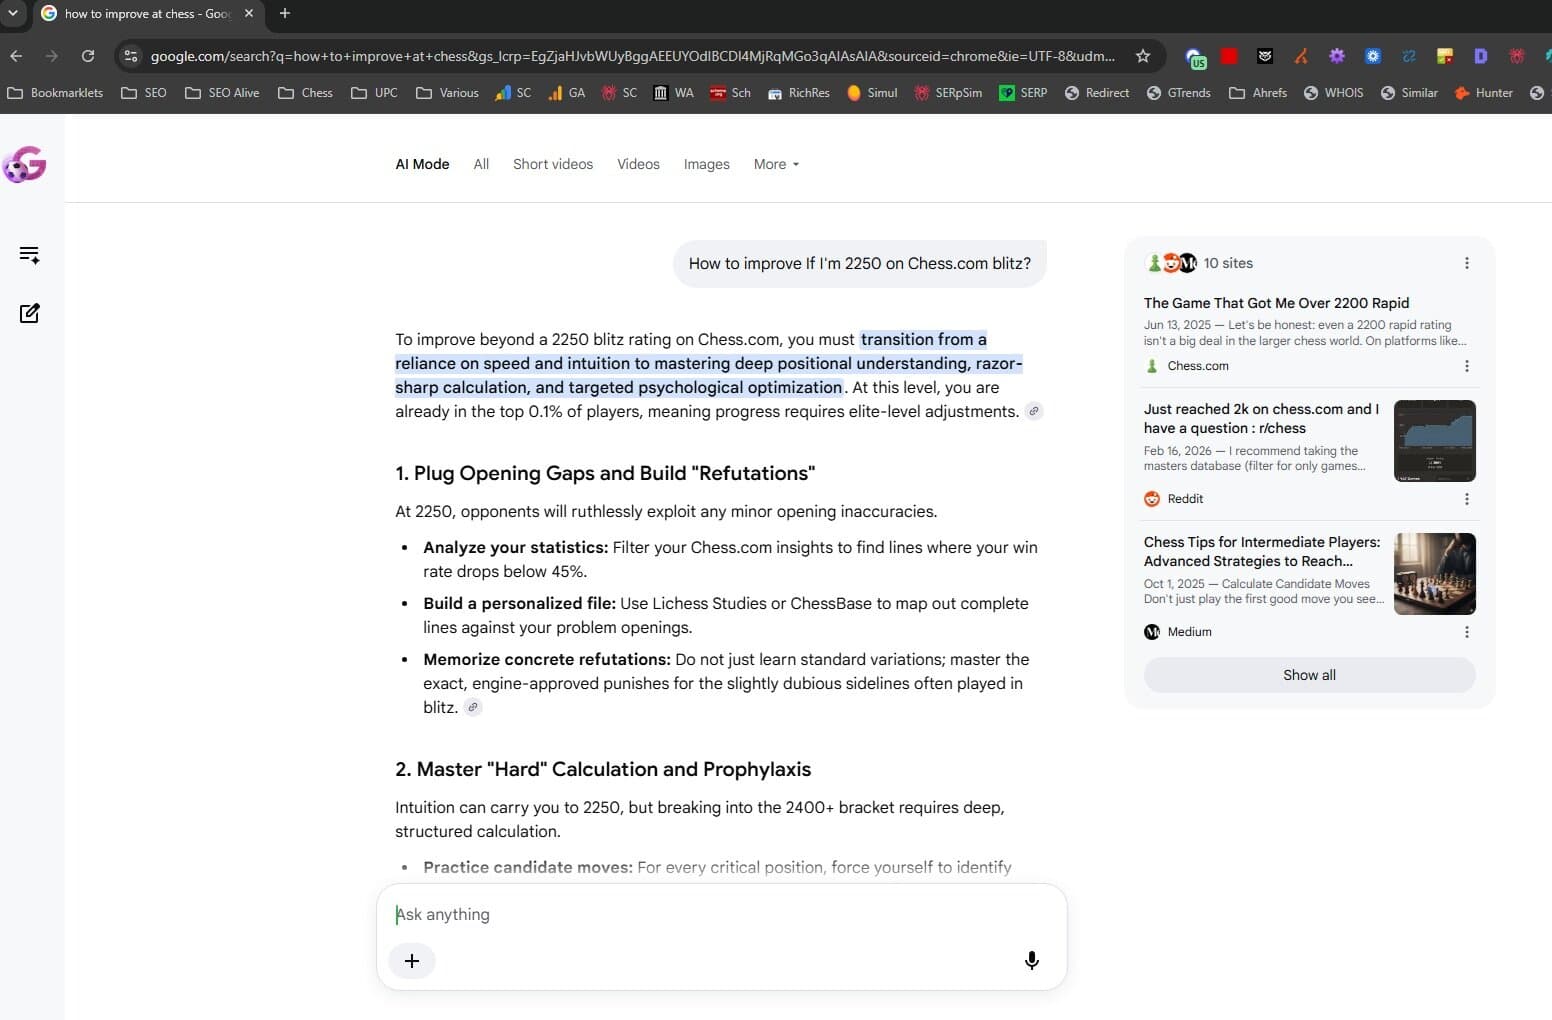Reload the current Google search page

[88, 56]
